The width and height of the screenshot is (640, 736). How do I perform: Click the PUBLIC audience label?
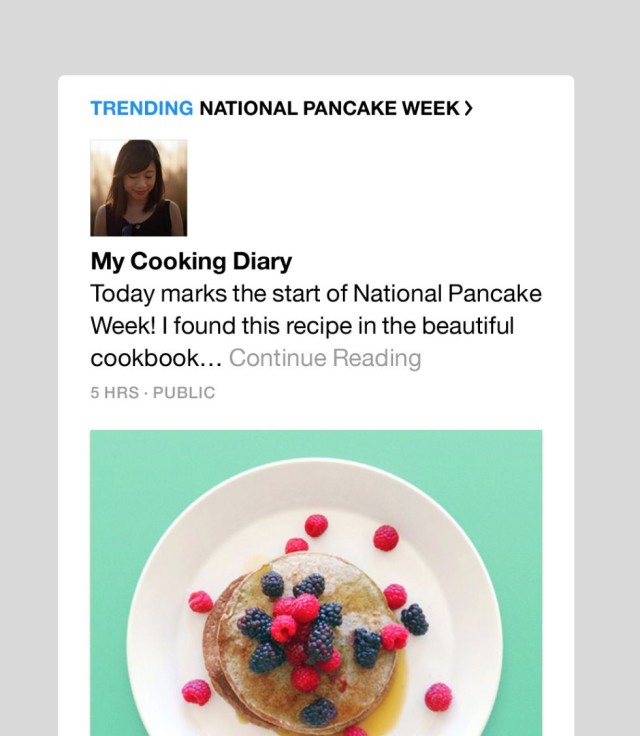184,393
